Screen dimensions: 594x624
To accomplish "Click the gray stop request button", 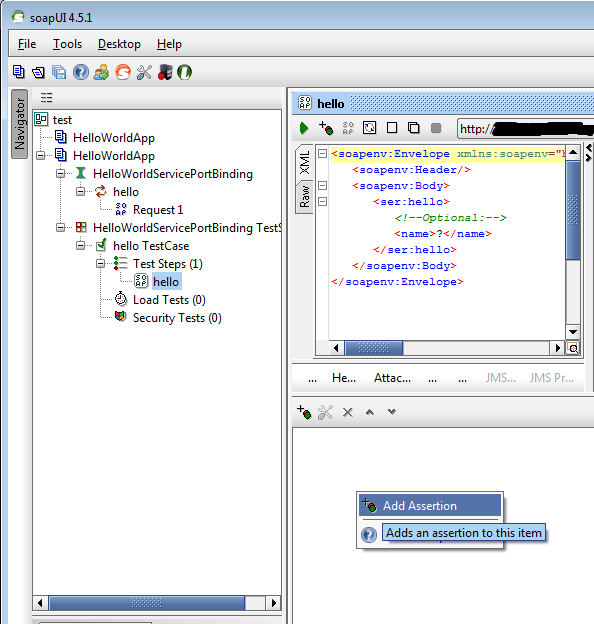I will (x=436, y=128).
